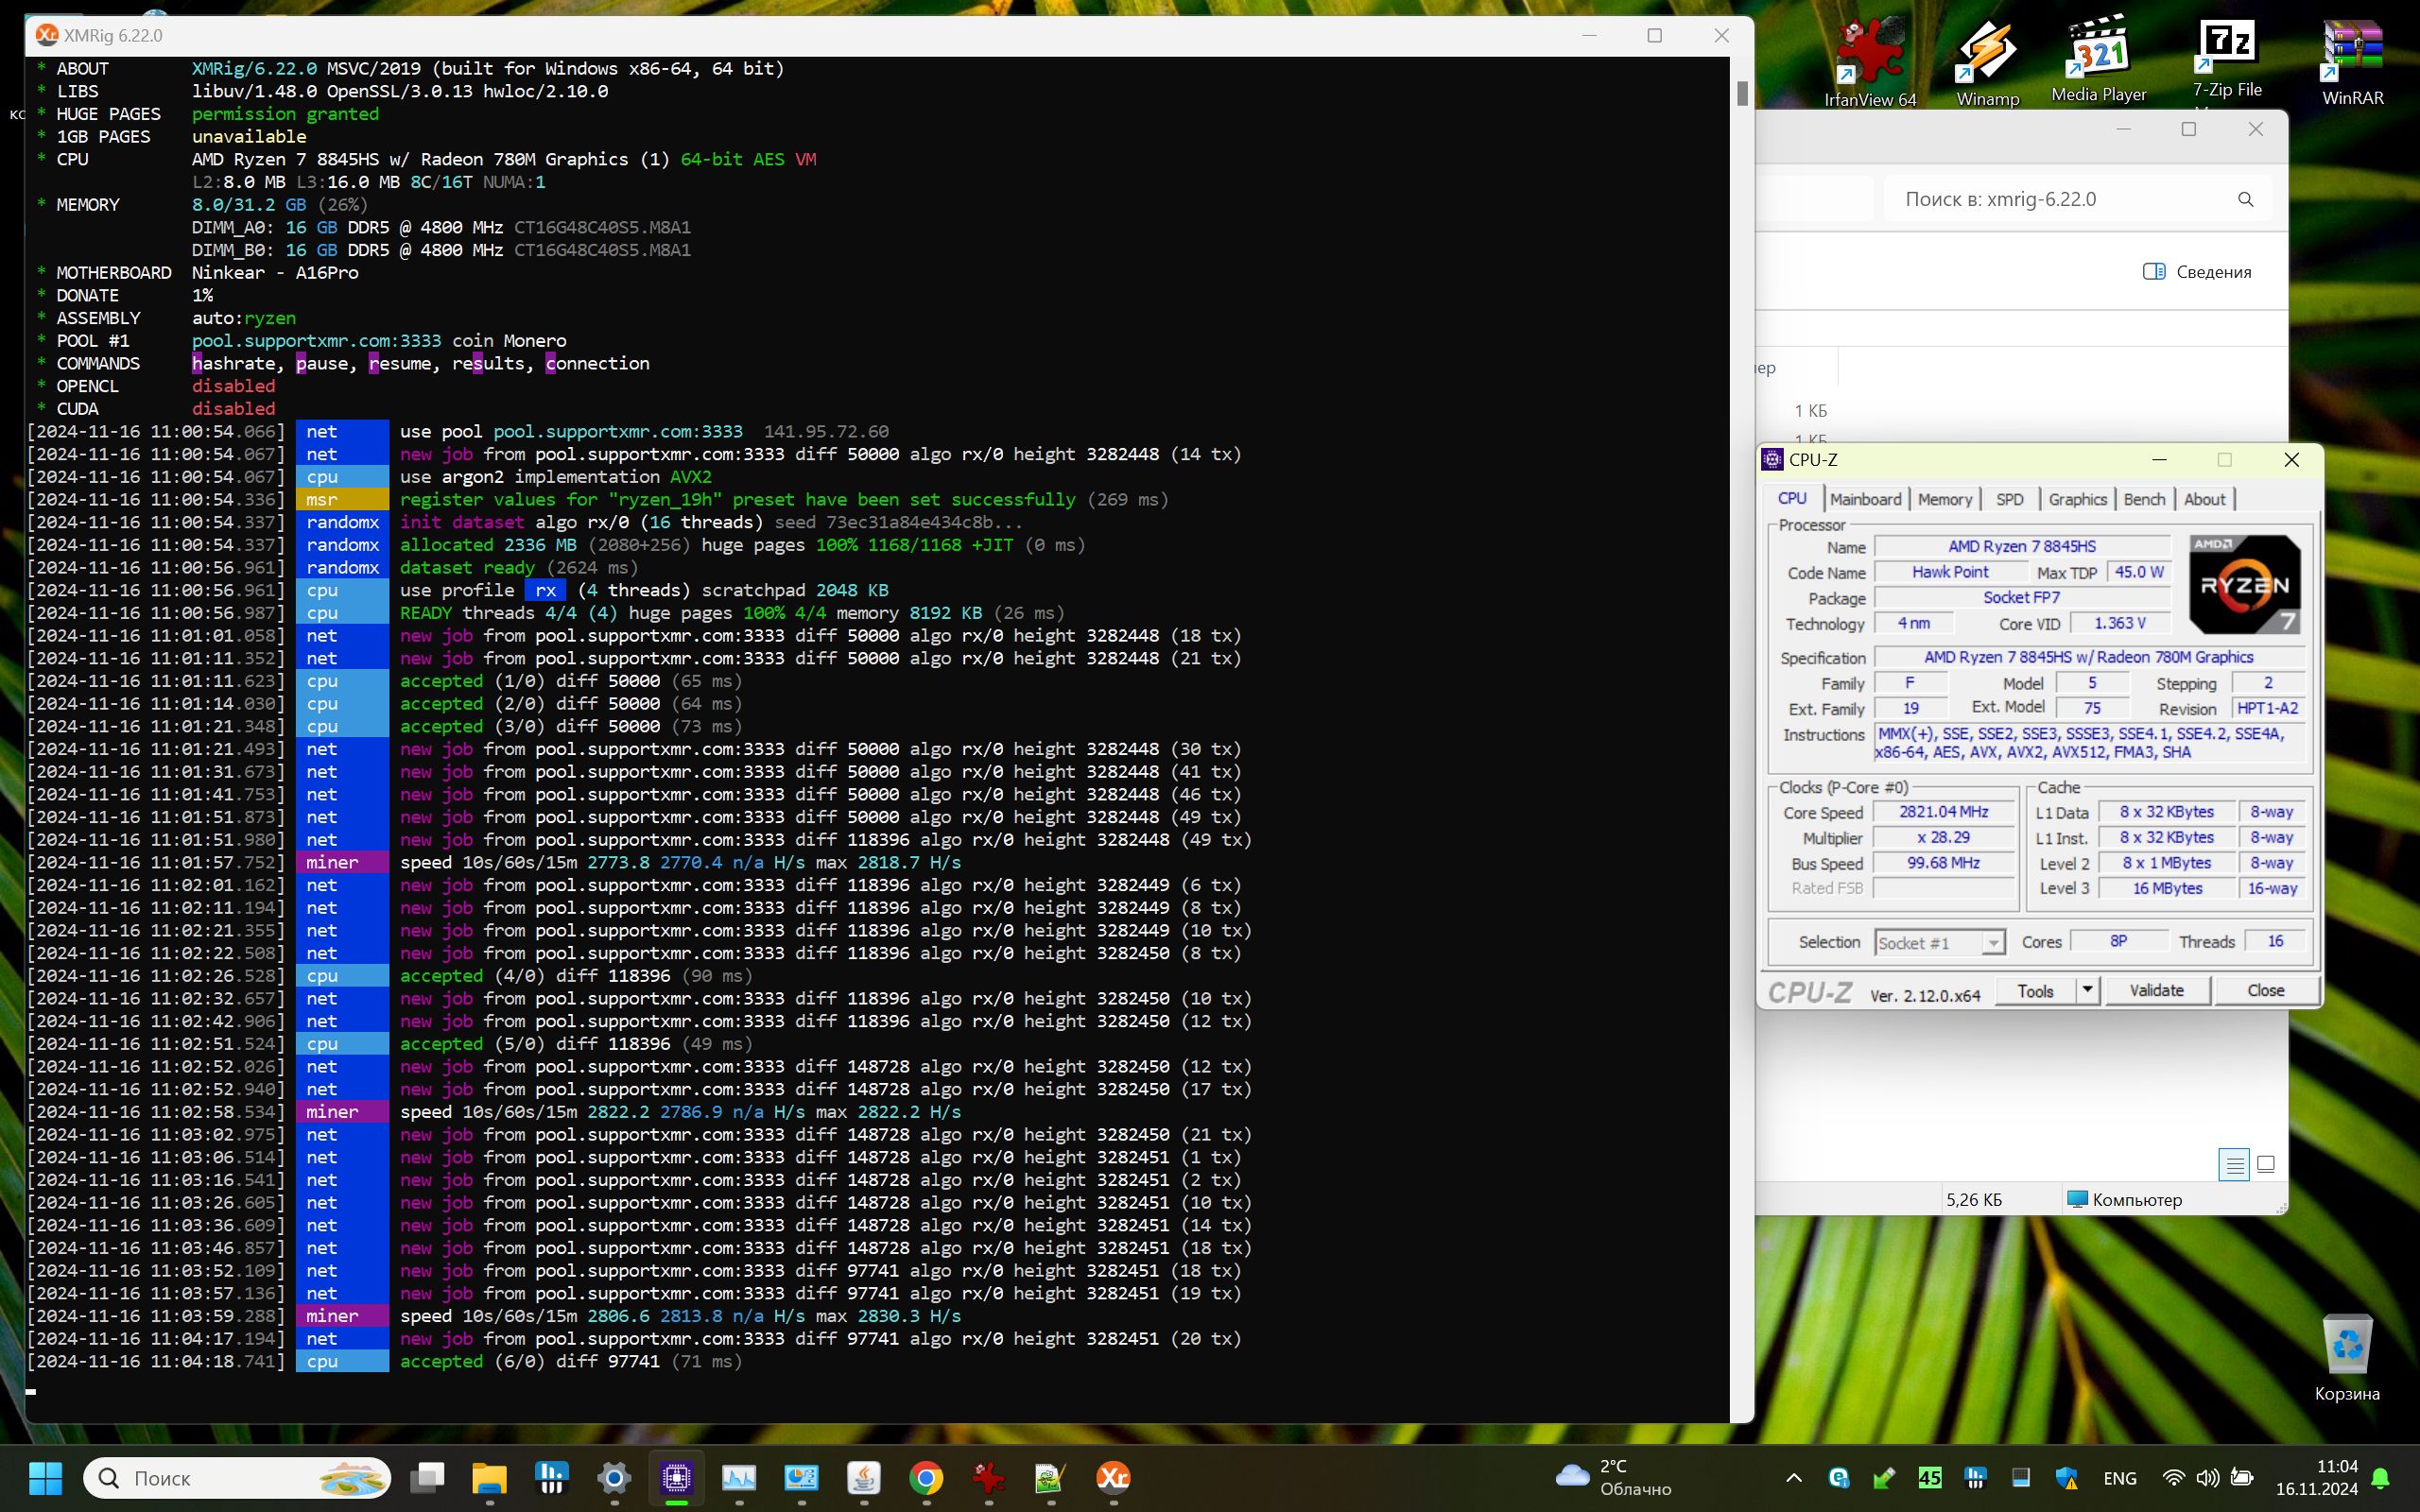The height and width of the screenshot is (1512, 2420).
Task: Click the Validate button in CPU-Z
Action: 2156,990
